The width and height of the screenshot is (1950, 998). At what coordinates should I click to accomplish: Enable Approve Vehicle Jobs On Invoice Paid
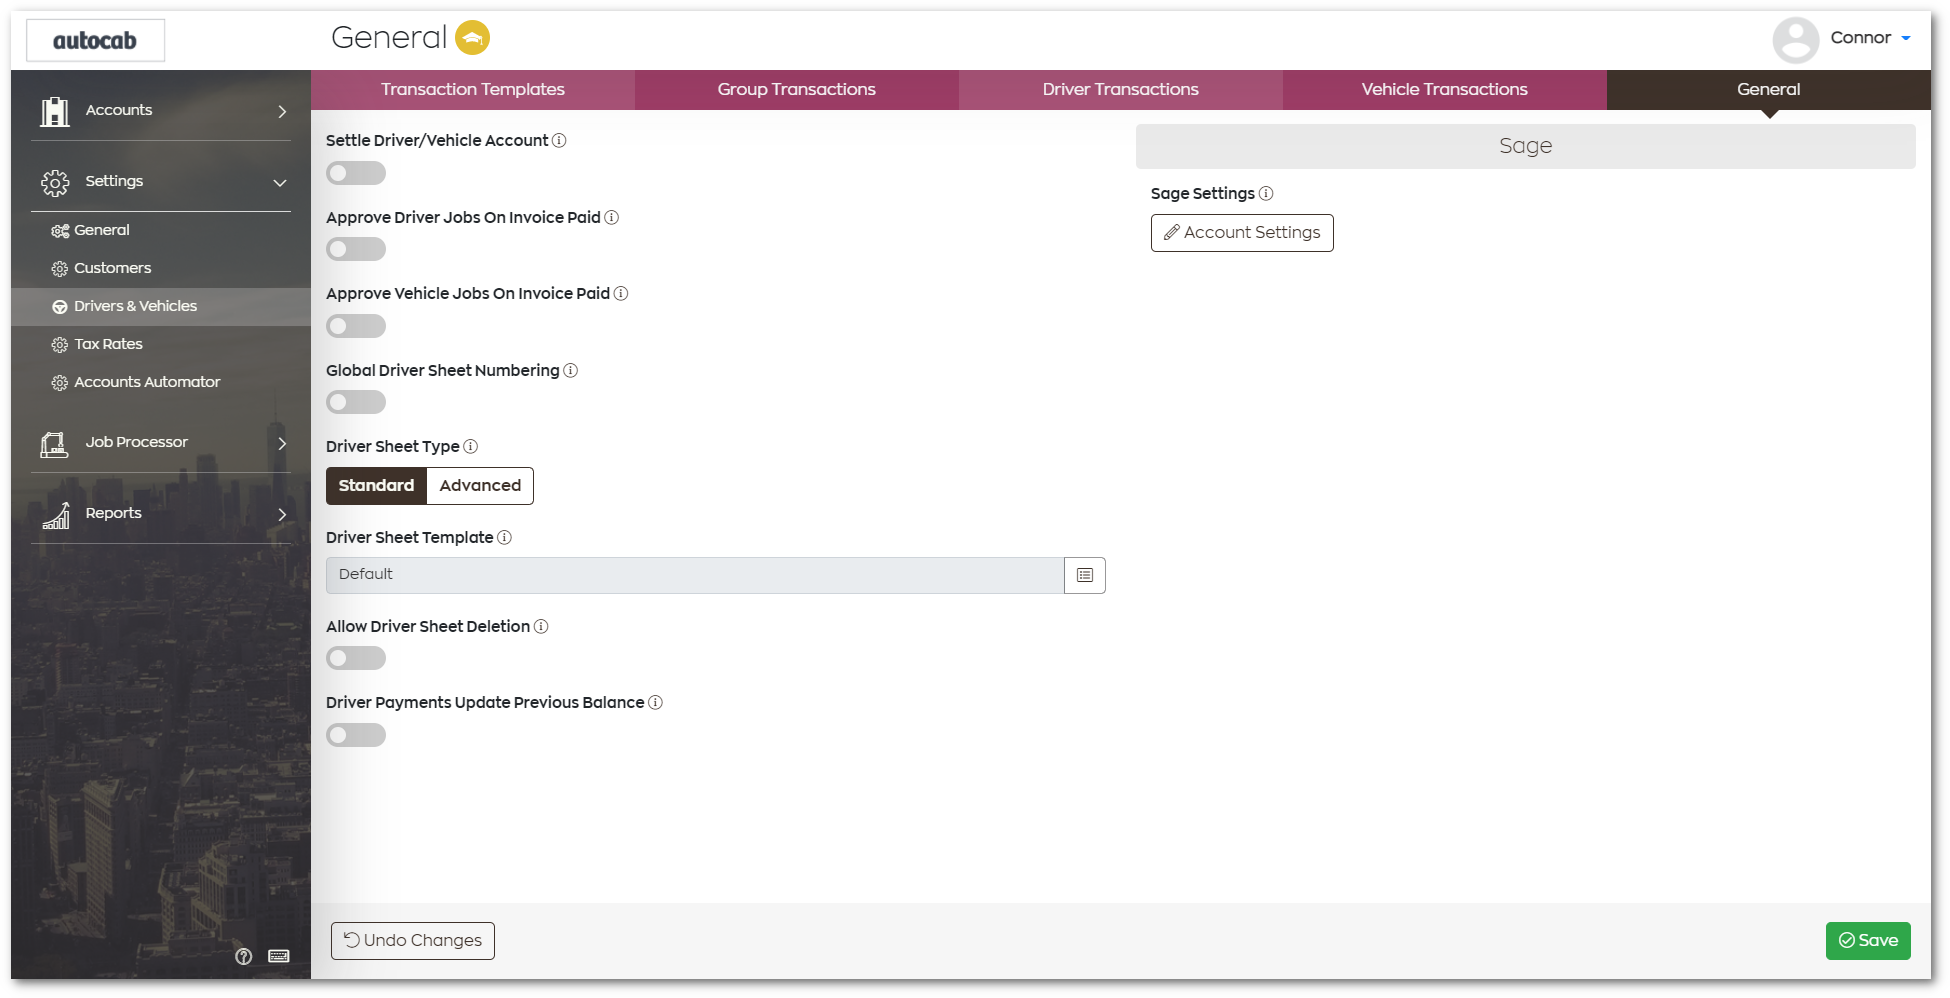click(356, 326)
